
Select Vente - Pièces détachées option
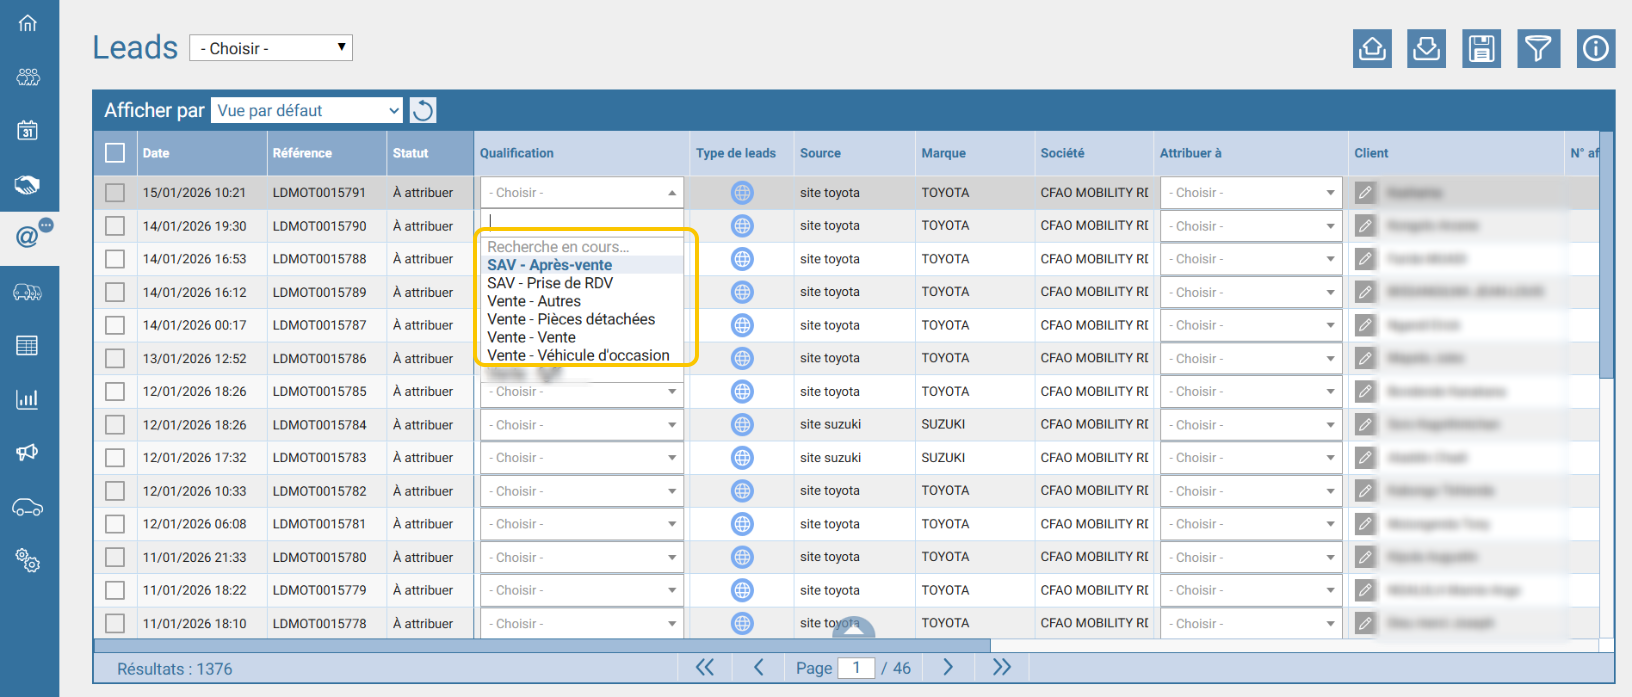coord(583,319)
